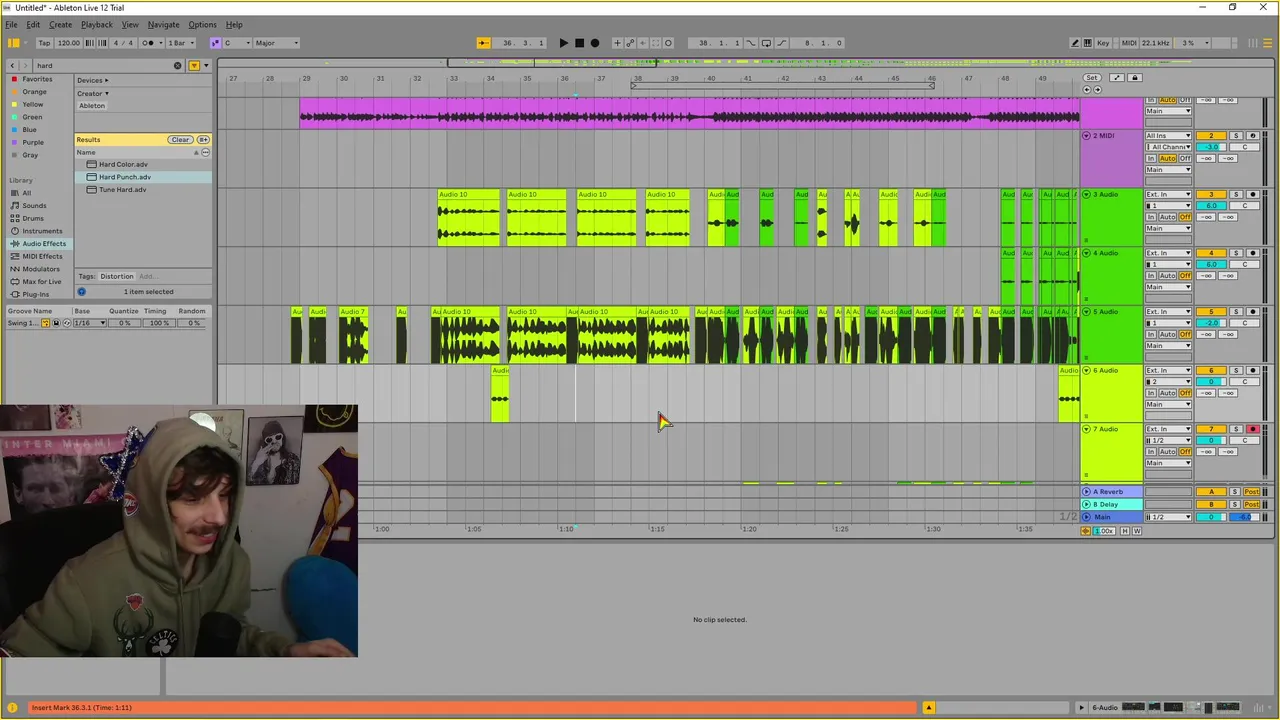
Task: Open the Create menu
Action: pos(60,25)
